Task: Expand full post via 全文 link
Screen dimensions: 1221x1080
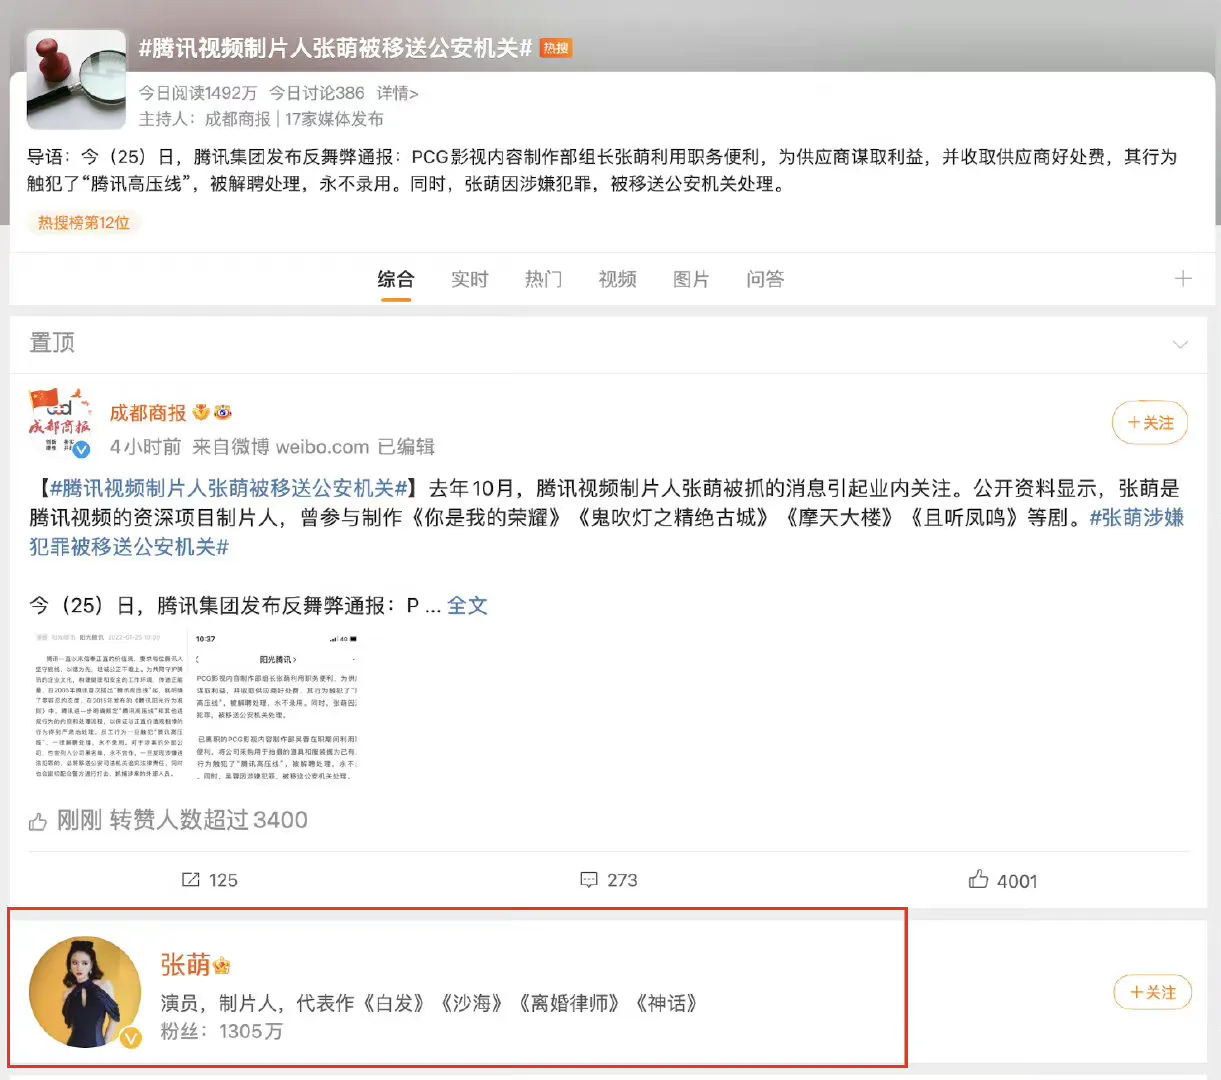Action: (467, 605)
